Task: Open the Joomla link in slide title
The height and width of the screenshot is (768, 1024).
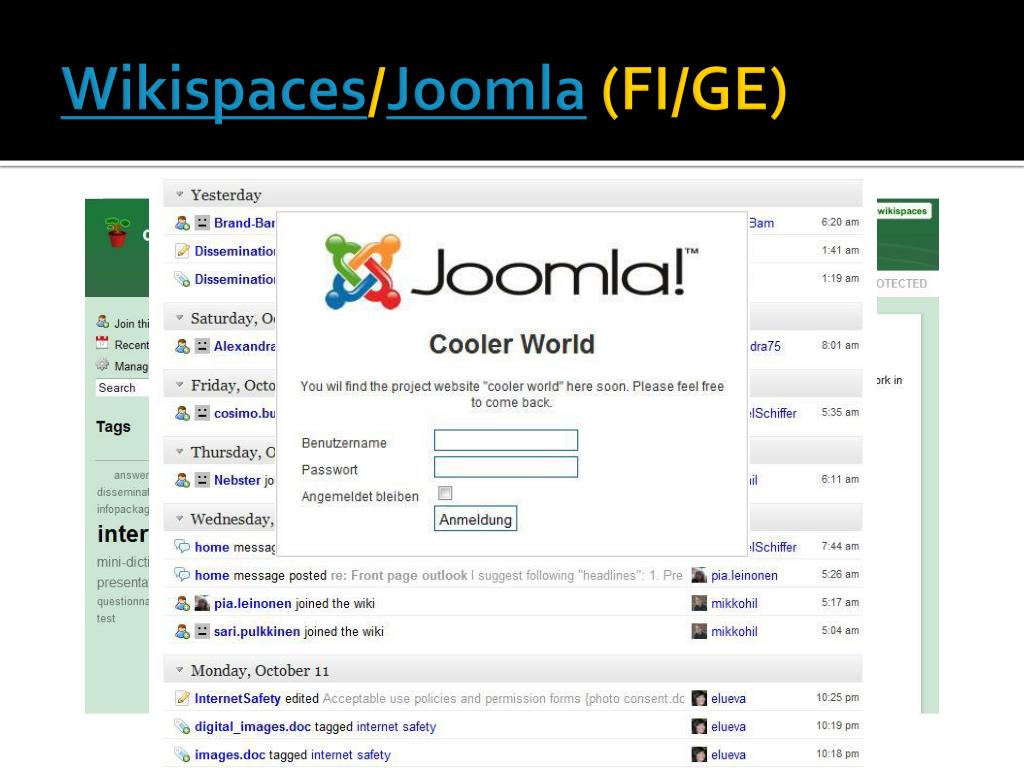Action: click(x=486, y=89)
